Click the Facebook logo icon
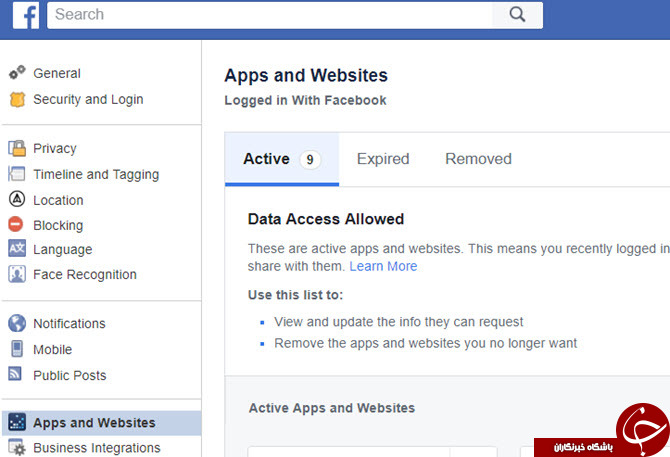Image resolution: width=670 pixels, height=457 pixels. (x=26, y=15)
